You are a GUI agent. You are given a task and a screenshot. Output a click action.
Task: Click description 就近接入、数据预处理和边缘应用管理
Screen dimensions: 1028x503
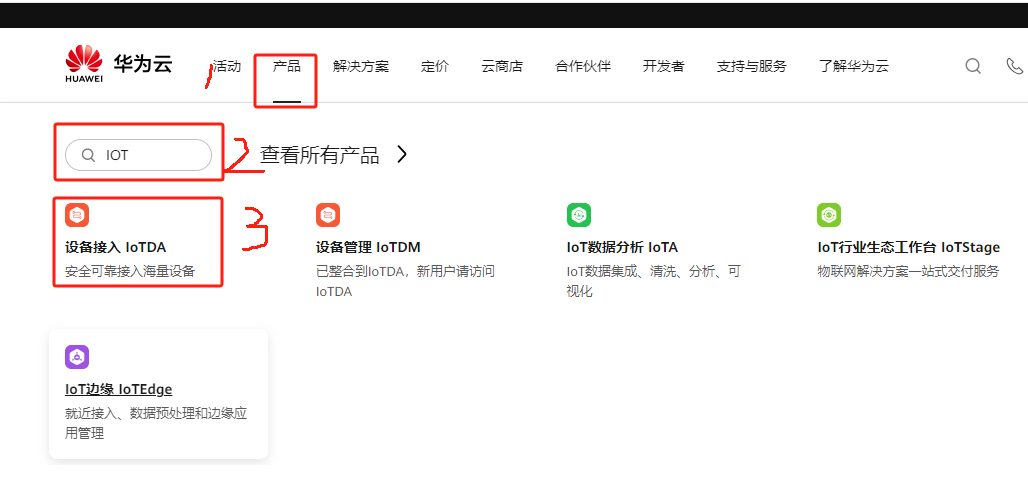(156, 423)
